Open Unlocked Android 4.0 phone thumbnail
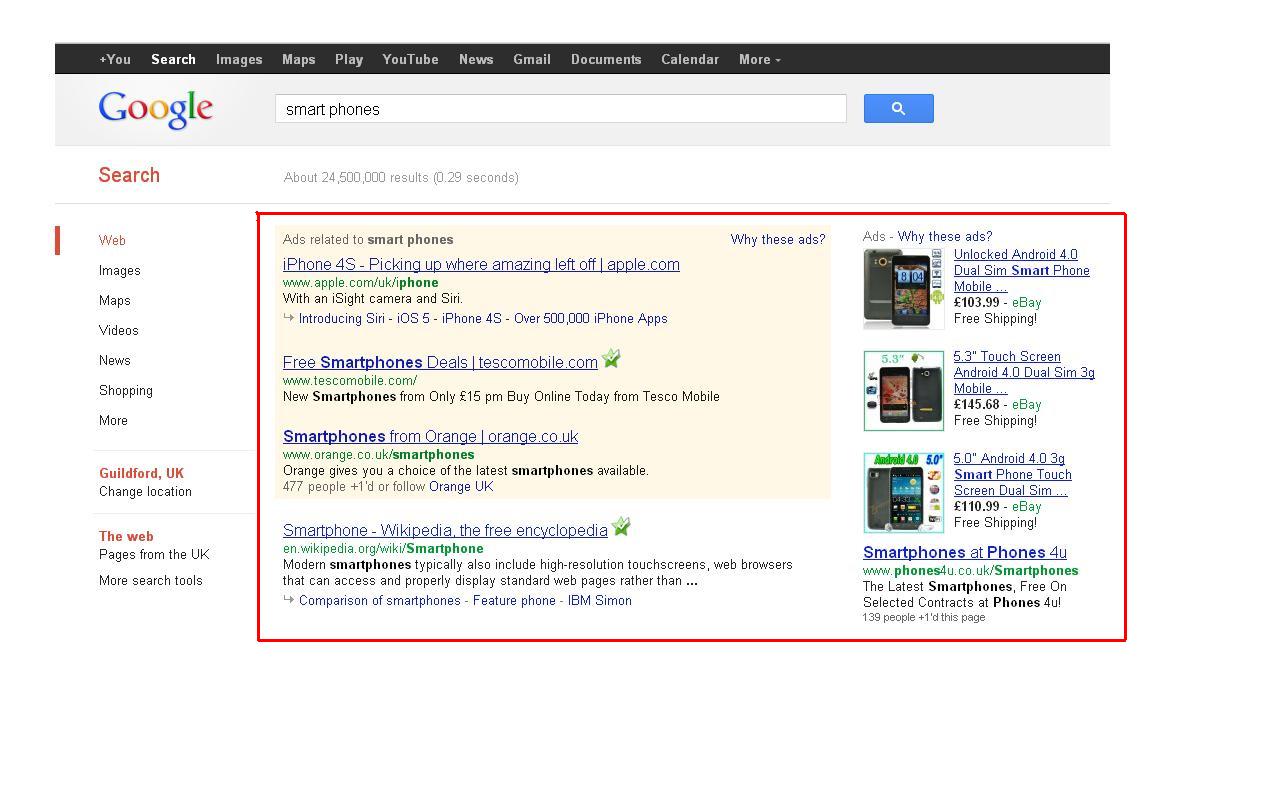This screenshot has height=800, width=1280. click(903, 288)
